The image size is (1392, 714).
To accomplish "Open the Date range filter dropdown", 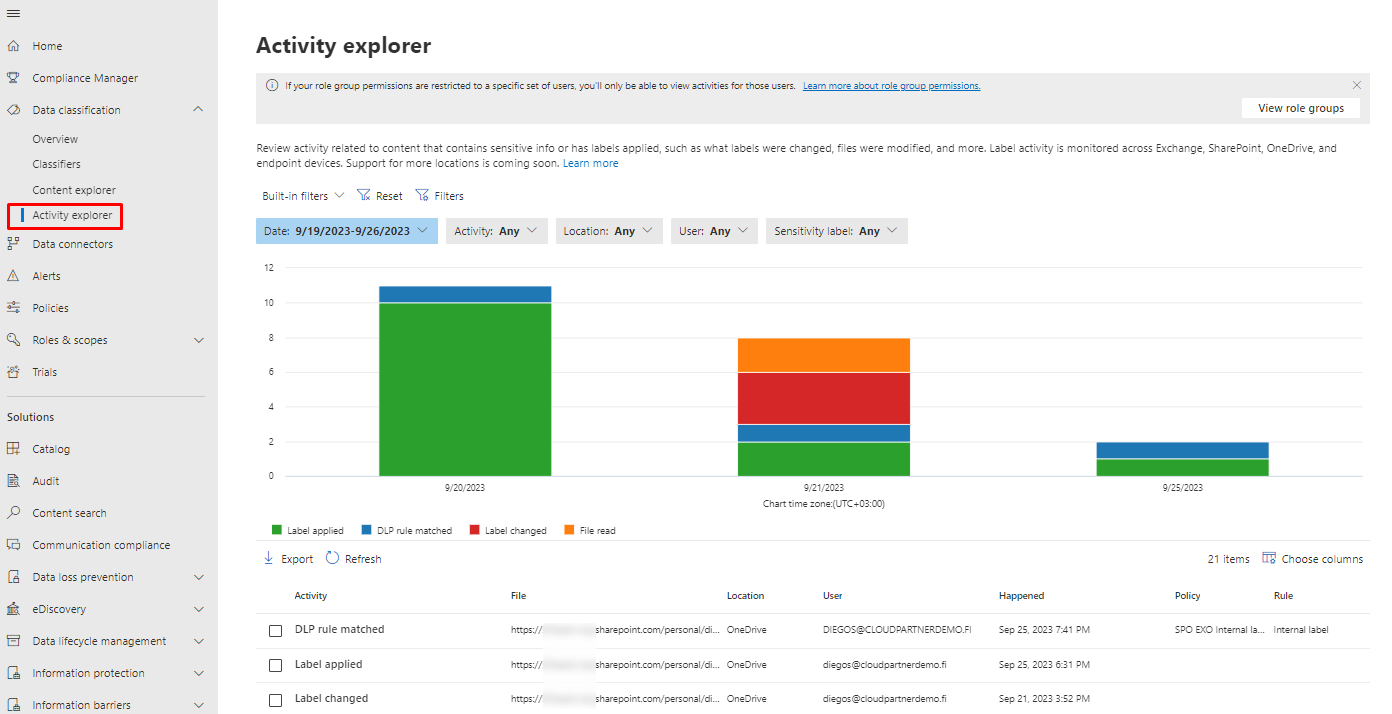I will coord(346,231).
